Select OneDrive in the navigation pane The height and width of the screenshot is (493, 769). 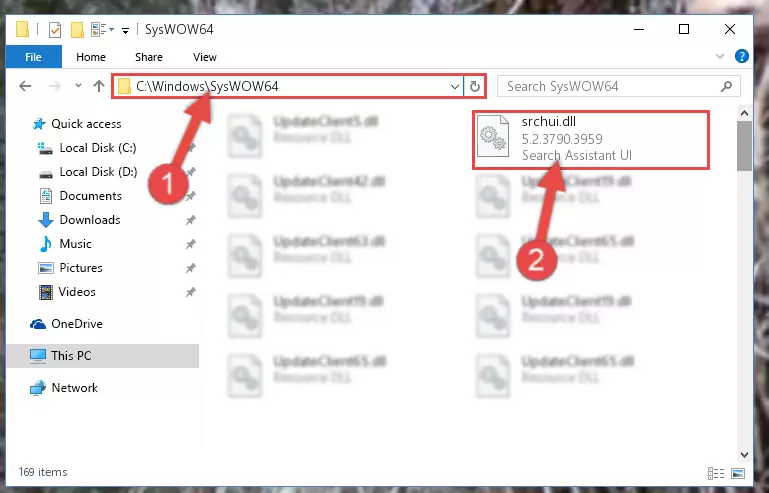coord(77,324)
